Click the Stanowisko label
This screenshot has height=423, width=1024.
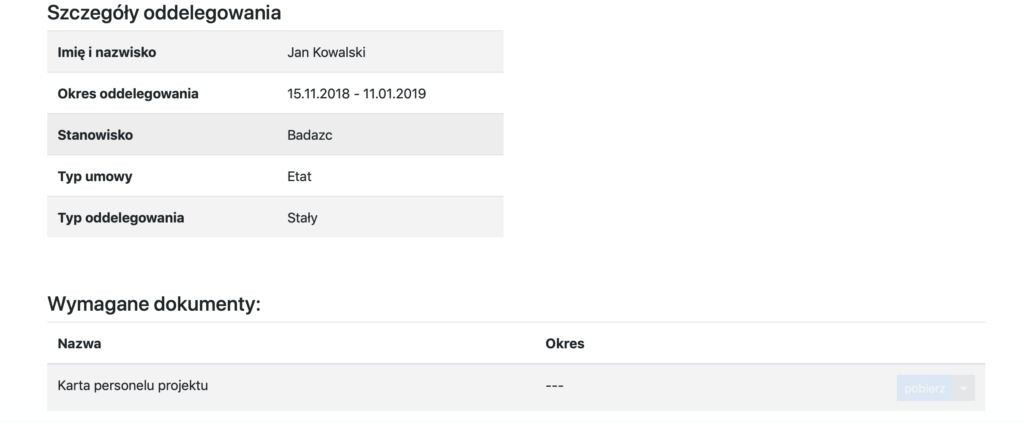coord(96,135)
